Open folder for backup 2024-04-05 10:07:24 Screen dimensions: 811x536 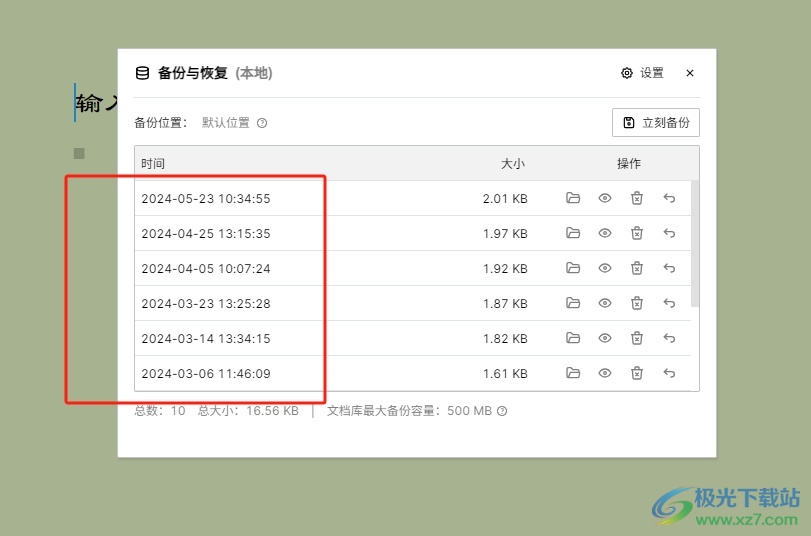click(x=573, y=268)
